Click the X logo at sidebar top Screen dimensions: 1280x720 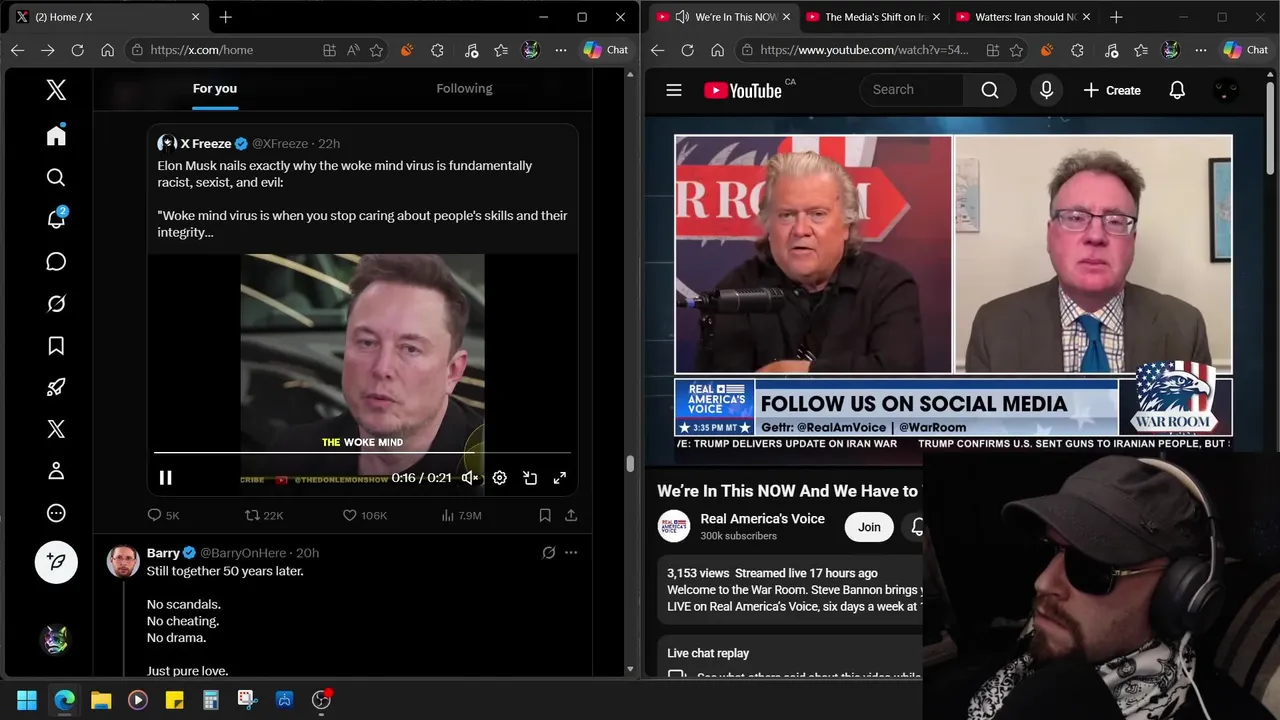pos(56,90)
